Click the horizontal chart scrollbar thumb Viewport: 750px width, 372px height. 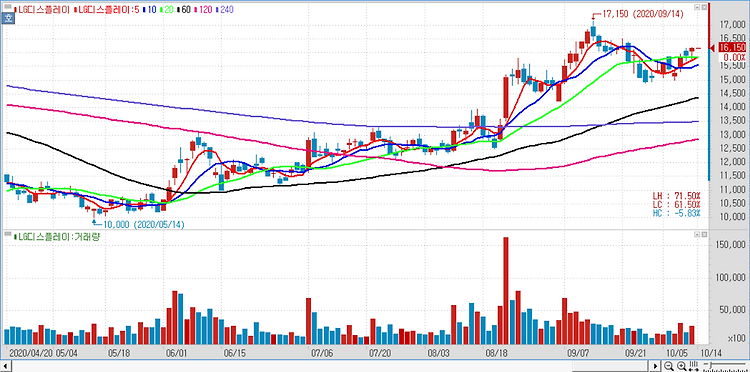[610, 366]
